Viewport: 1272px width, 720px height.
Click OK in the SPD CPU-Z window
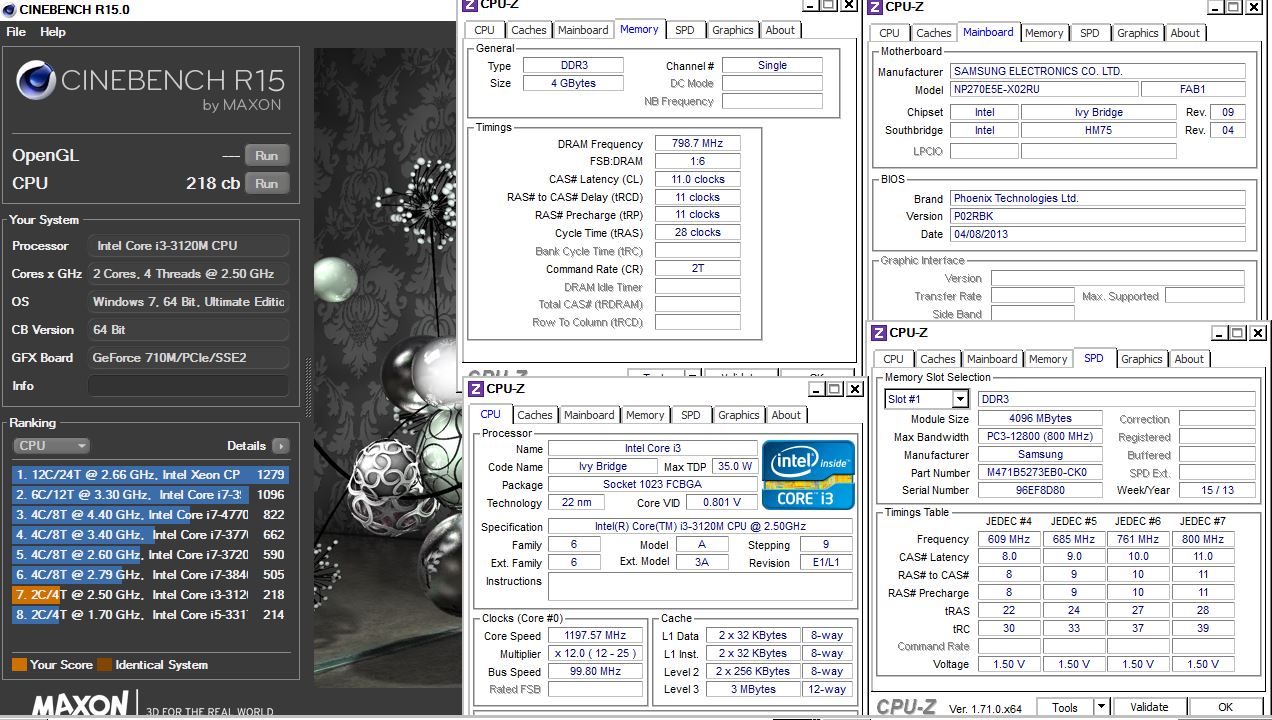(x=1225, y=707)
